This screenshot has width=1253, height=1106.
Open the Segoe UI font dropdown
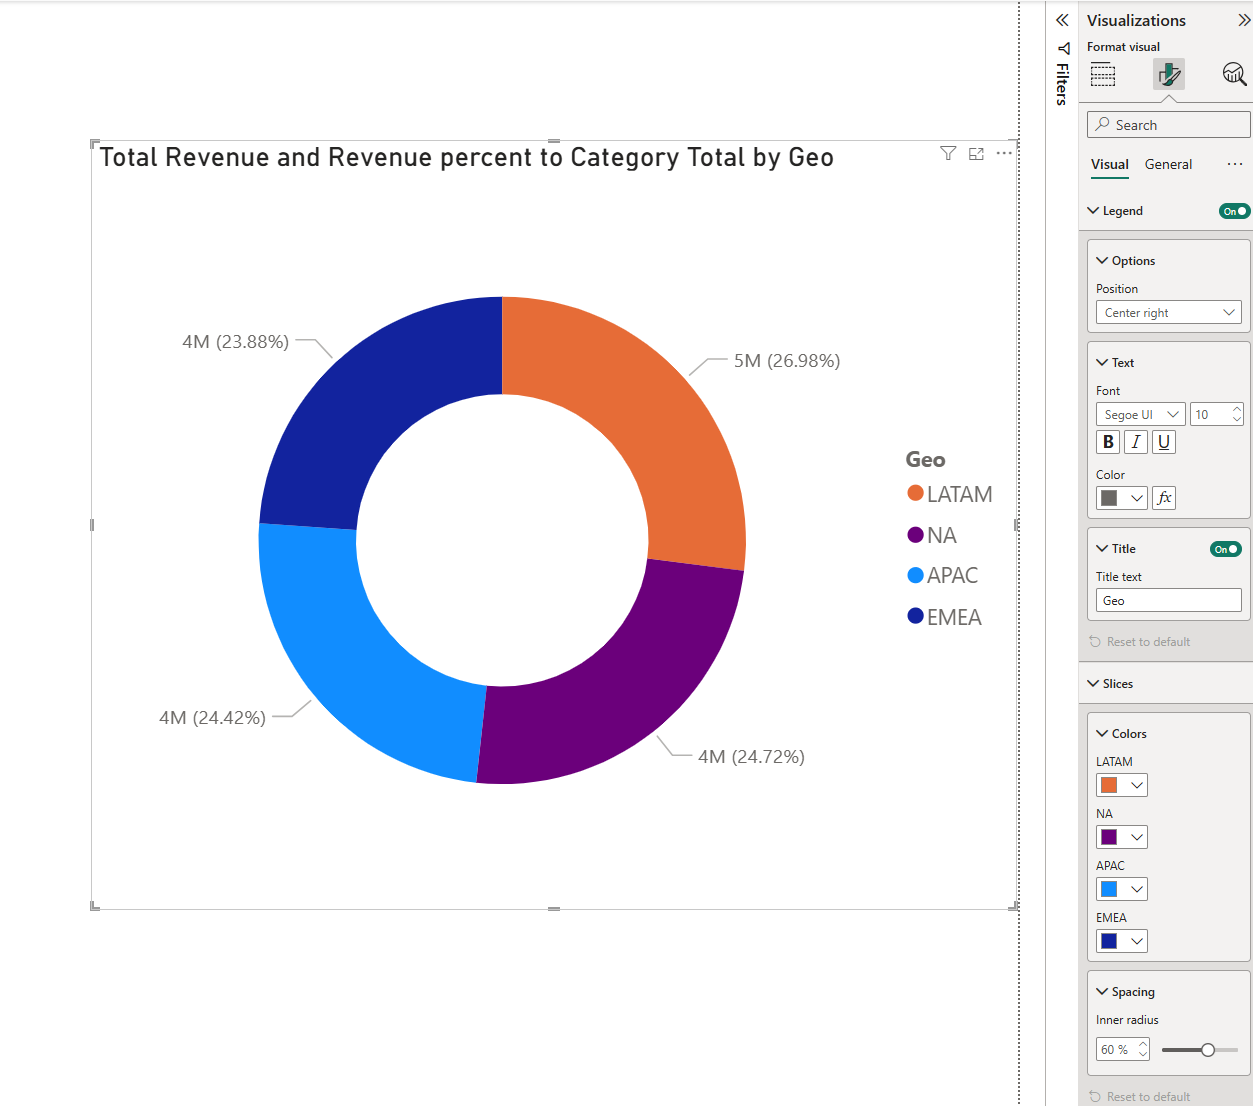click(x=1141, y=414)
